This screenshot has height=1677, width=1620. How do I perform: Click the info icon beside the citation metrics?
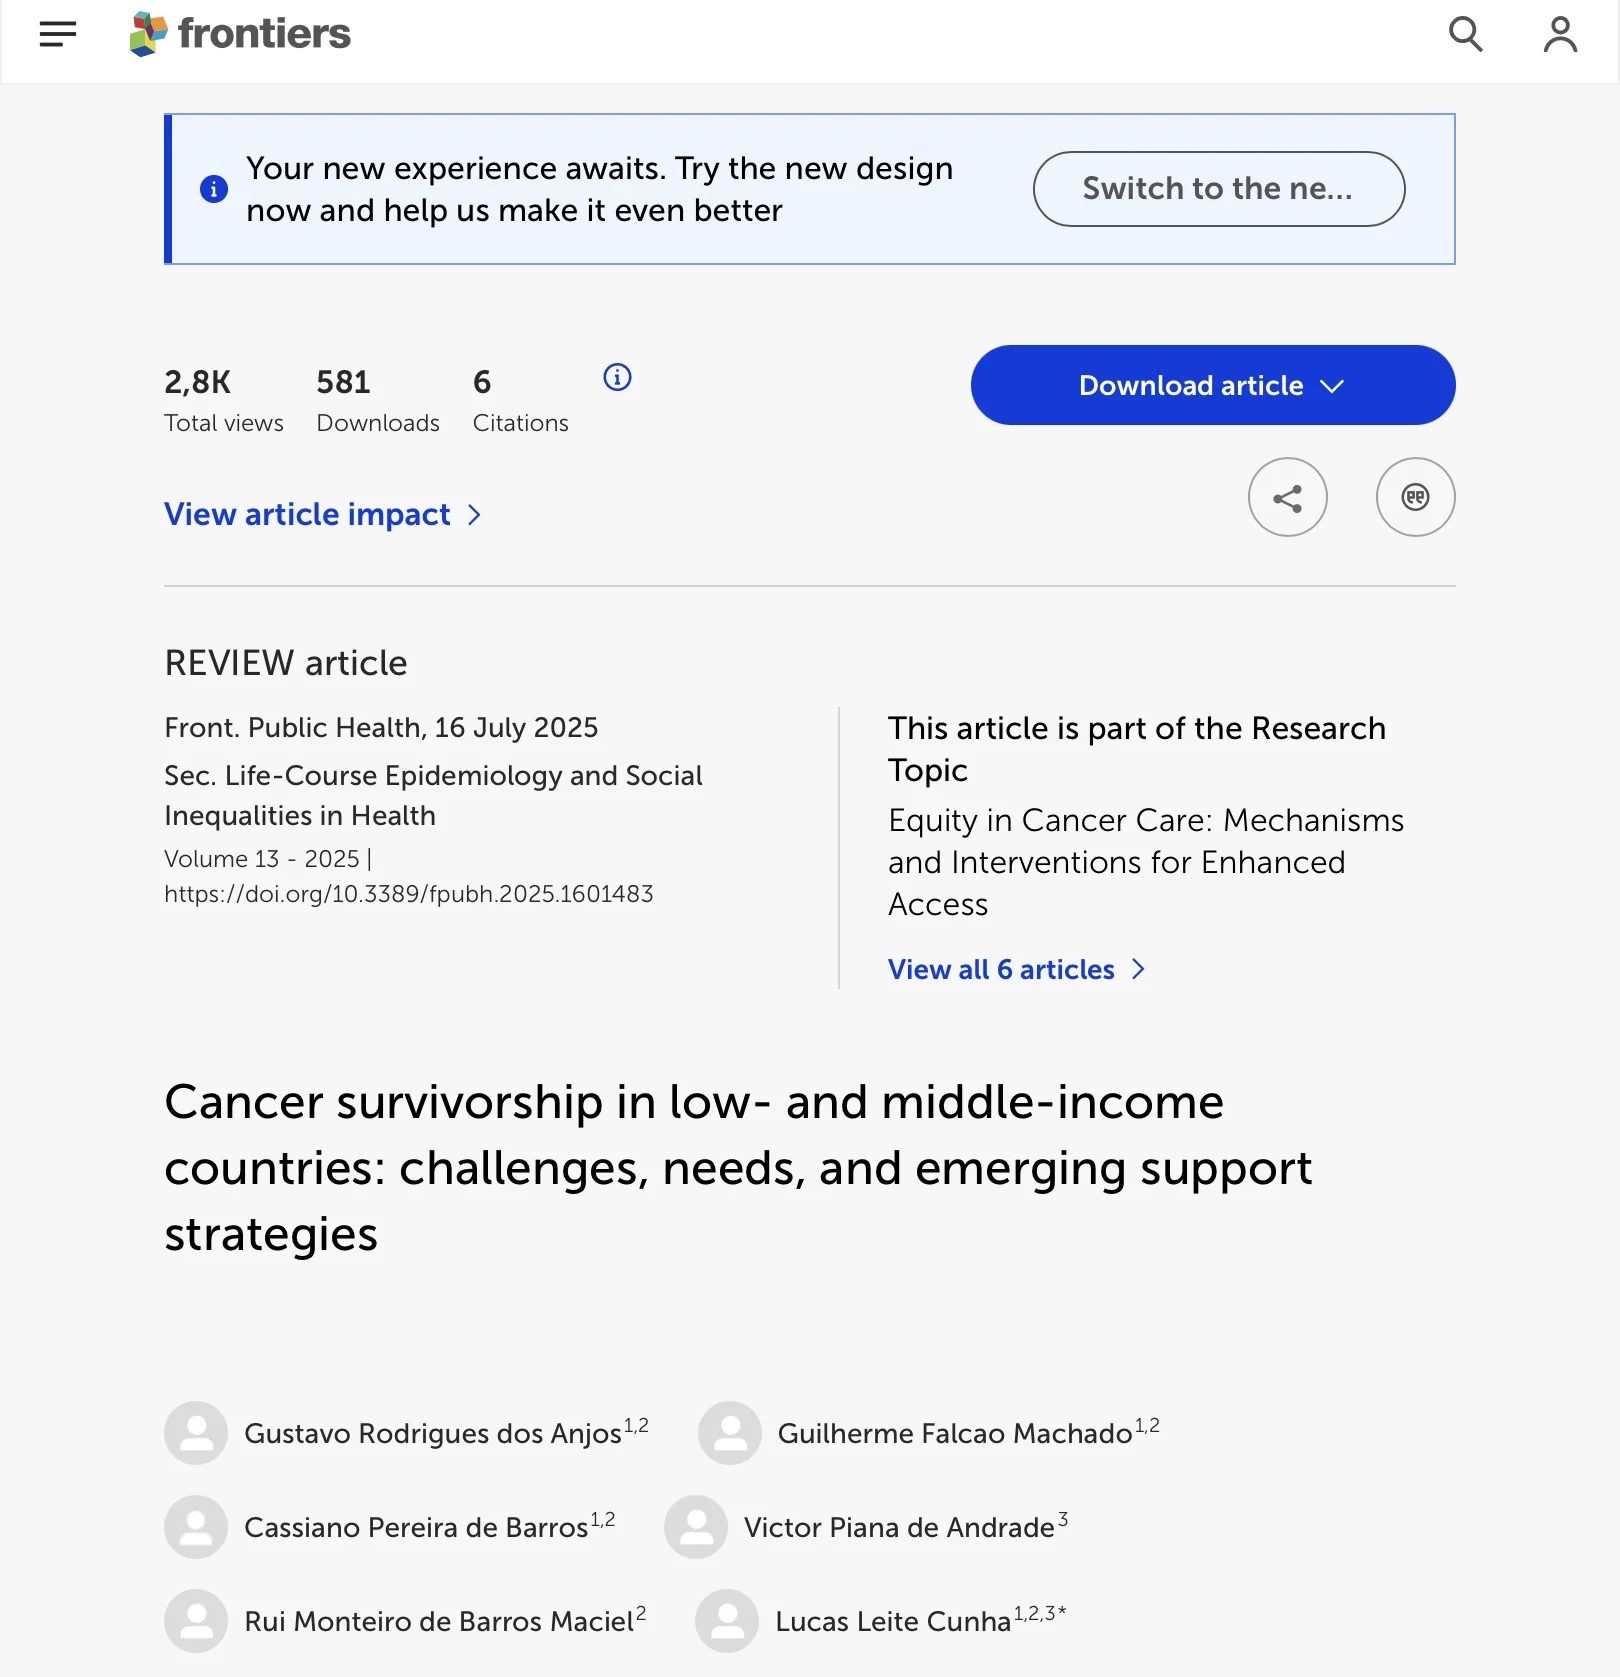[x=616, y=378]
